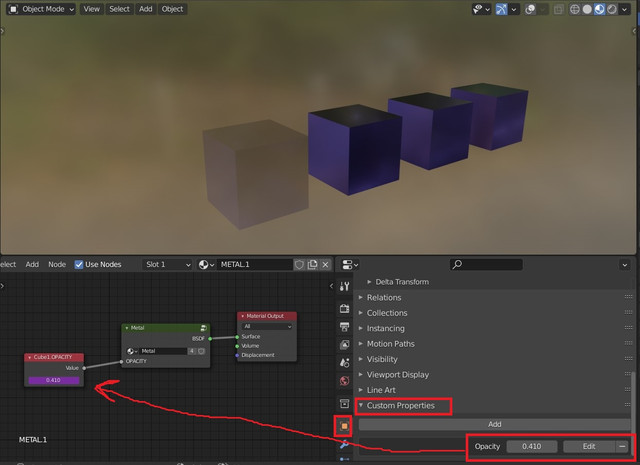Open the Modifiers properties tab
The height and width of the screenshot is (465, 640).
344,444
